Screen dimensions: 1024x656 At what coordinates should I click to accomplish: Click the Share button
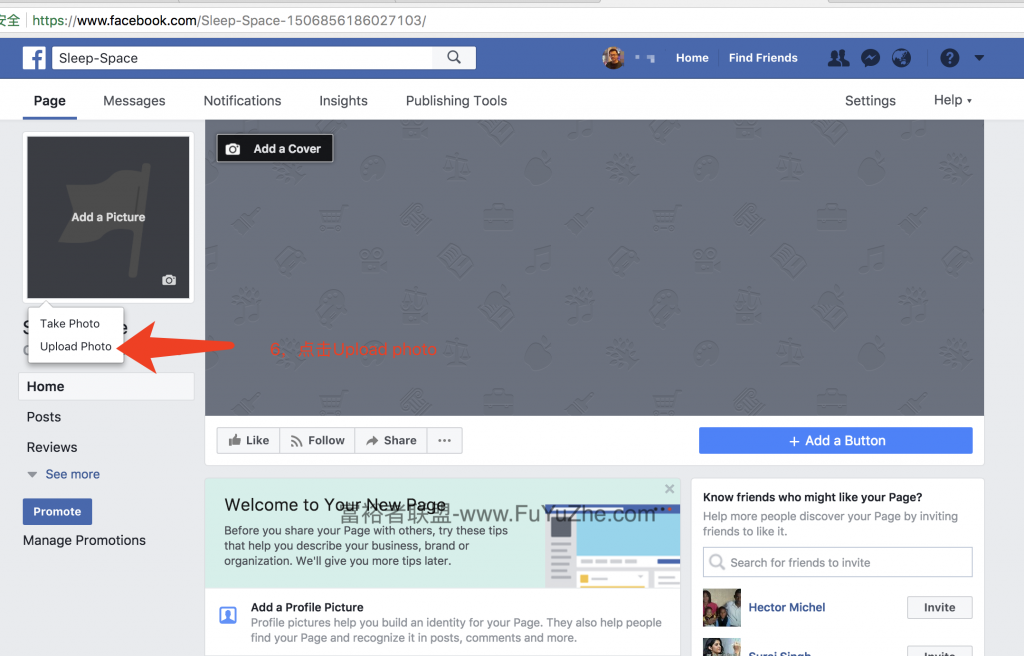[x=391, y=440]
